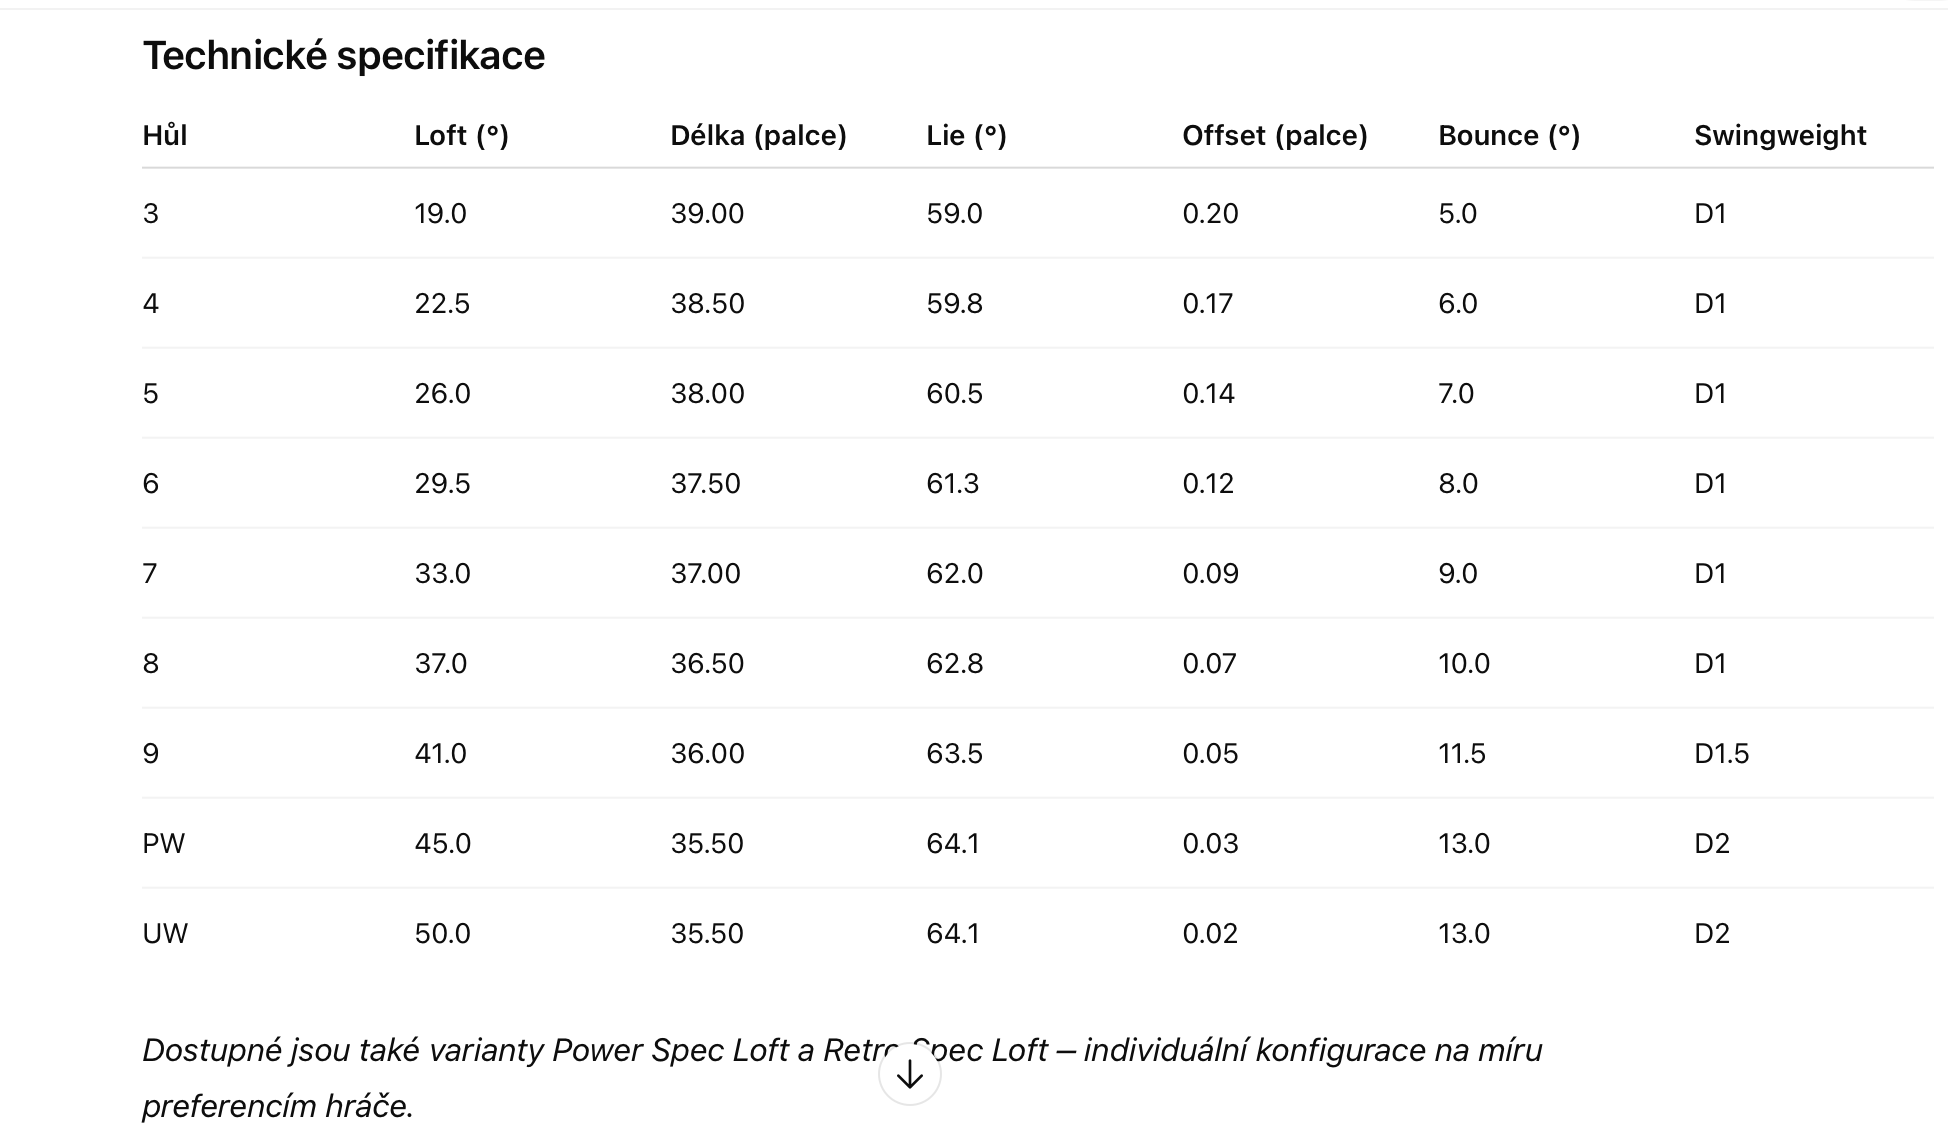Select the UW club row label

point(165,933)
